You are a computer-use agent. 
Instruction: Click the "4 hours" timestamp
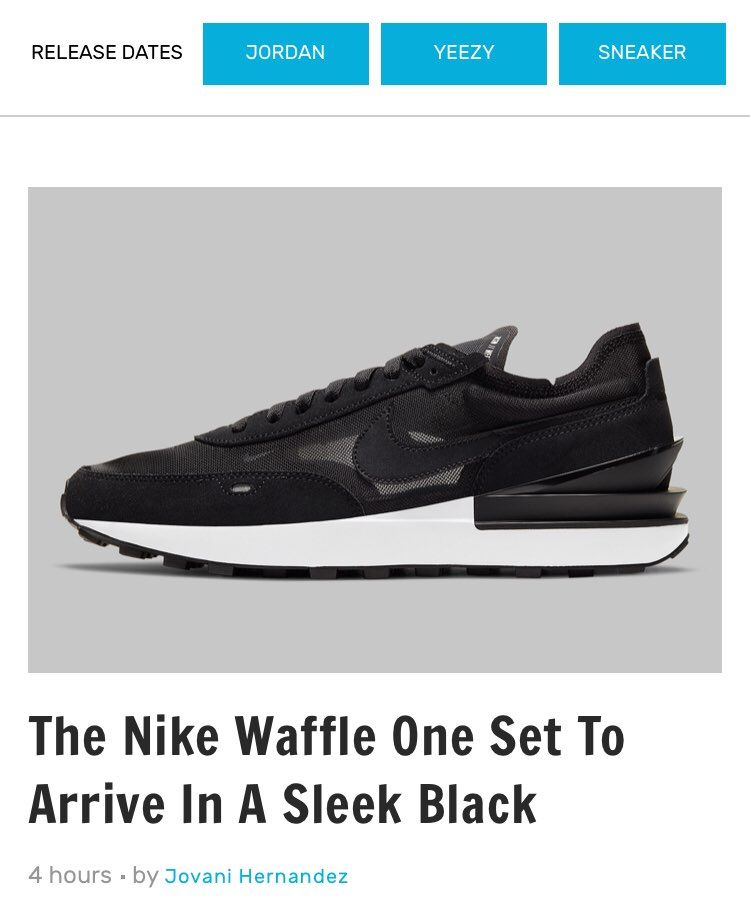click(x=70, y=876)
